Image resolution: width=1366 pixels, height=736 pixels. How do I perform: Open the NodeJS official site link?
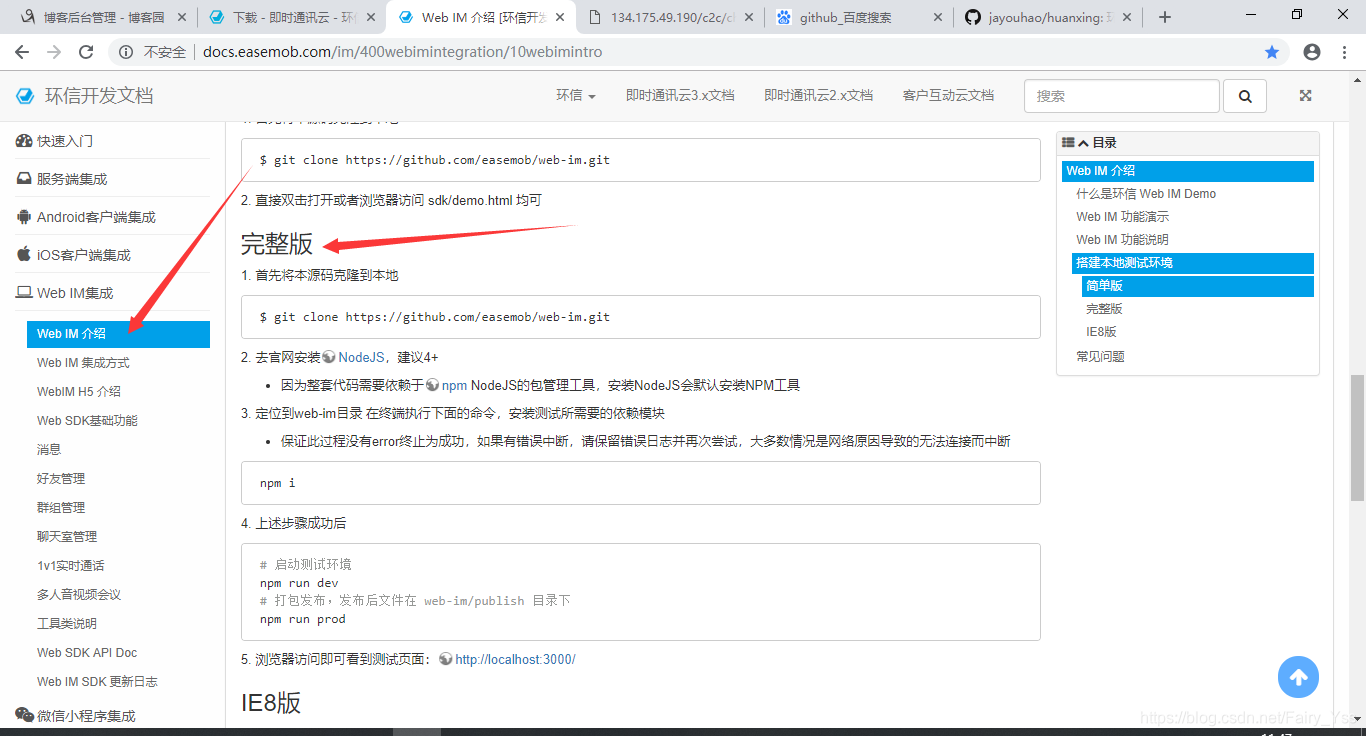pyautogui.click(x=361, y=357)
